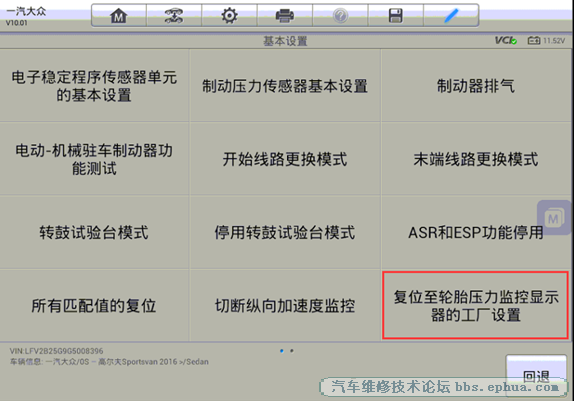Open 电动-机械驻车制动器功能测试

pos(94,159)
